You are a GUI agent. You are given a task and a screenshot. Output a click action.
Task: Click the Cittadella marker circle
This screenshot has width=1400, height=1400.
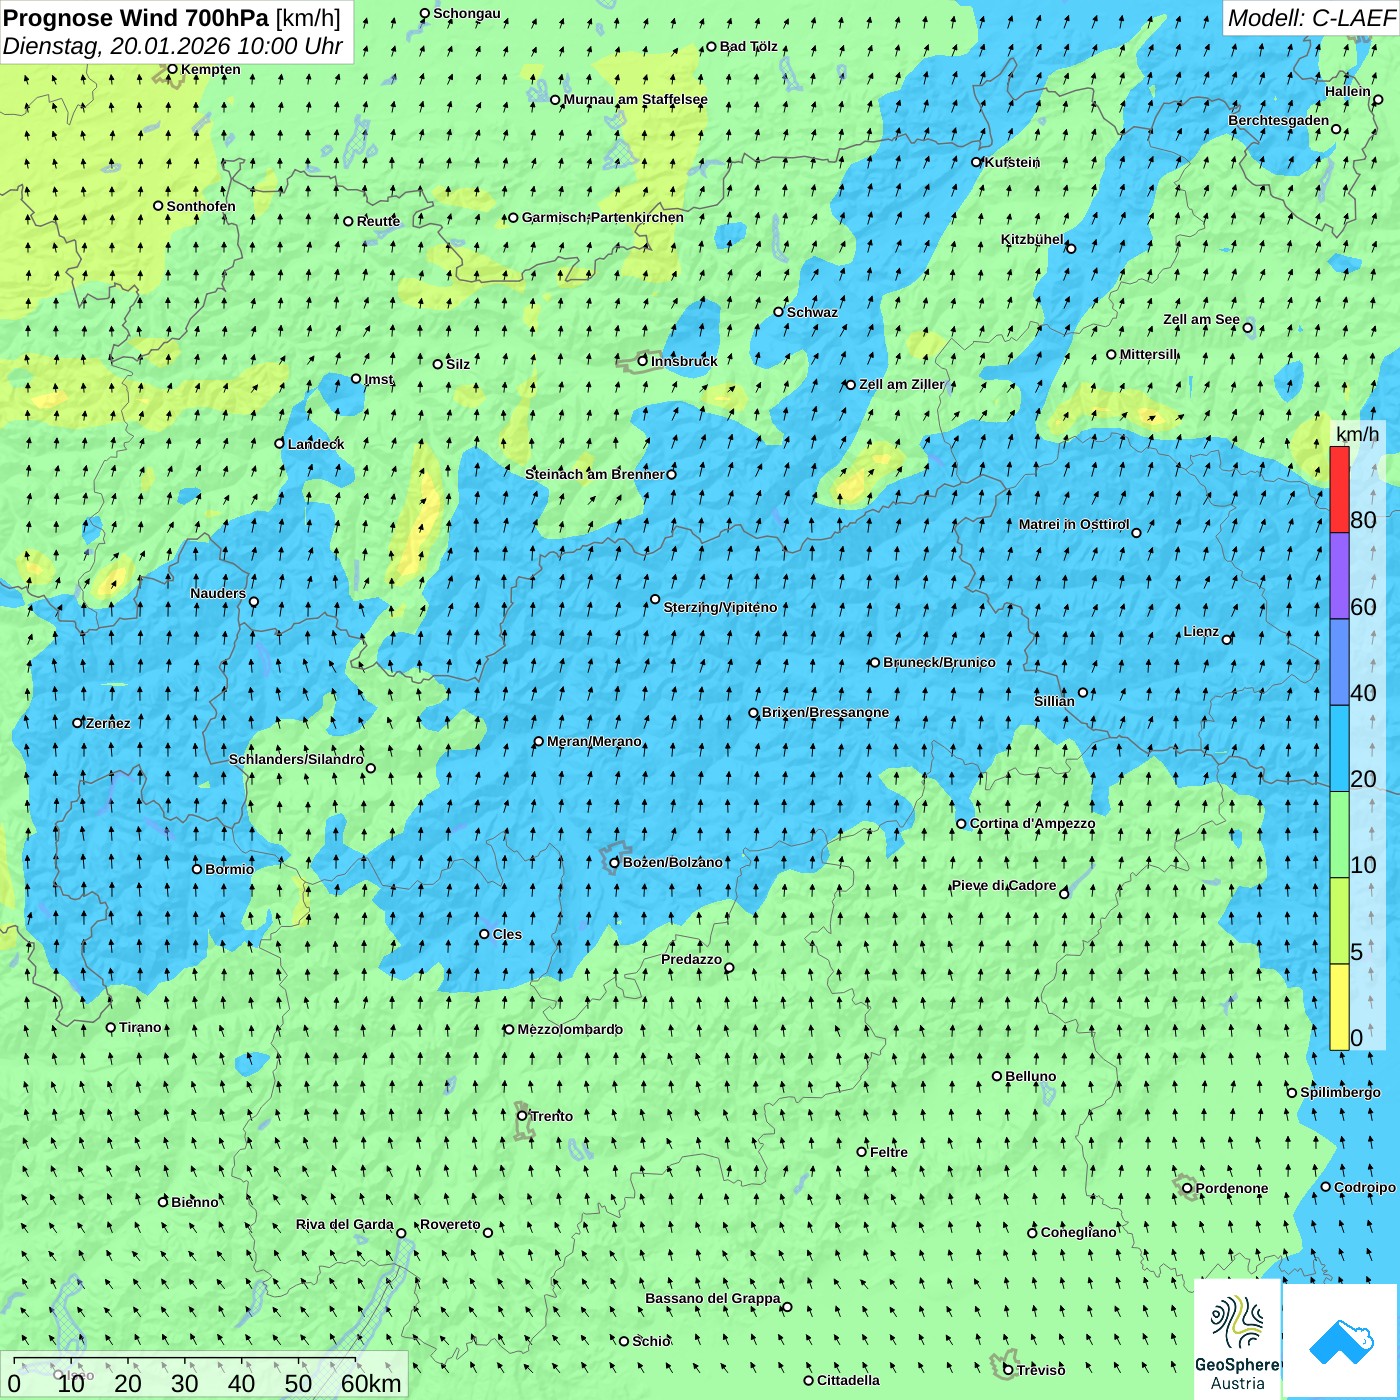tap(809, 1381)
